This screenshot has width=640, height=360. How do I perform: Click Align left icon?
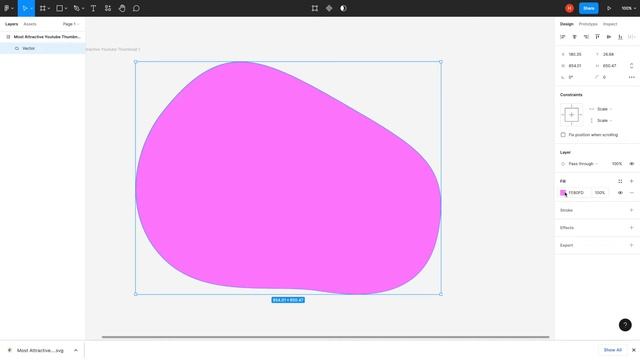(563, 37)
